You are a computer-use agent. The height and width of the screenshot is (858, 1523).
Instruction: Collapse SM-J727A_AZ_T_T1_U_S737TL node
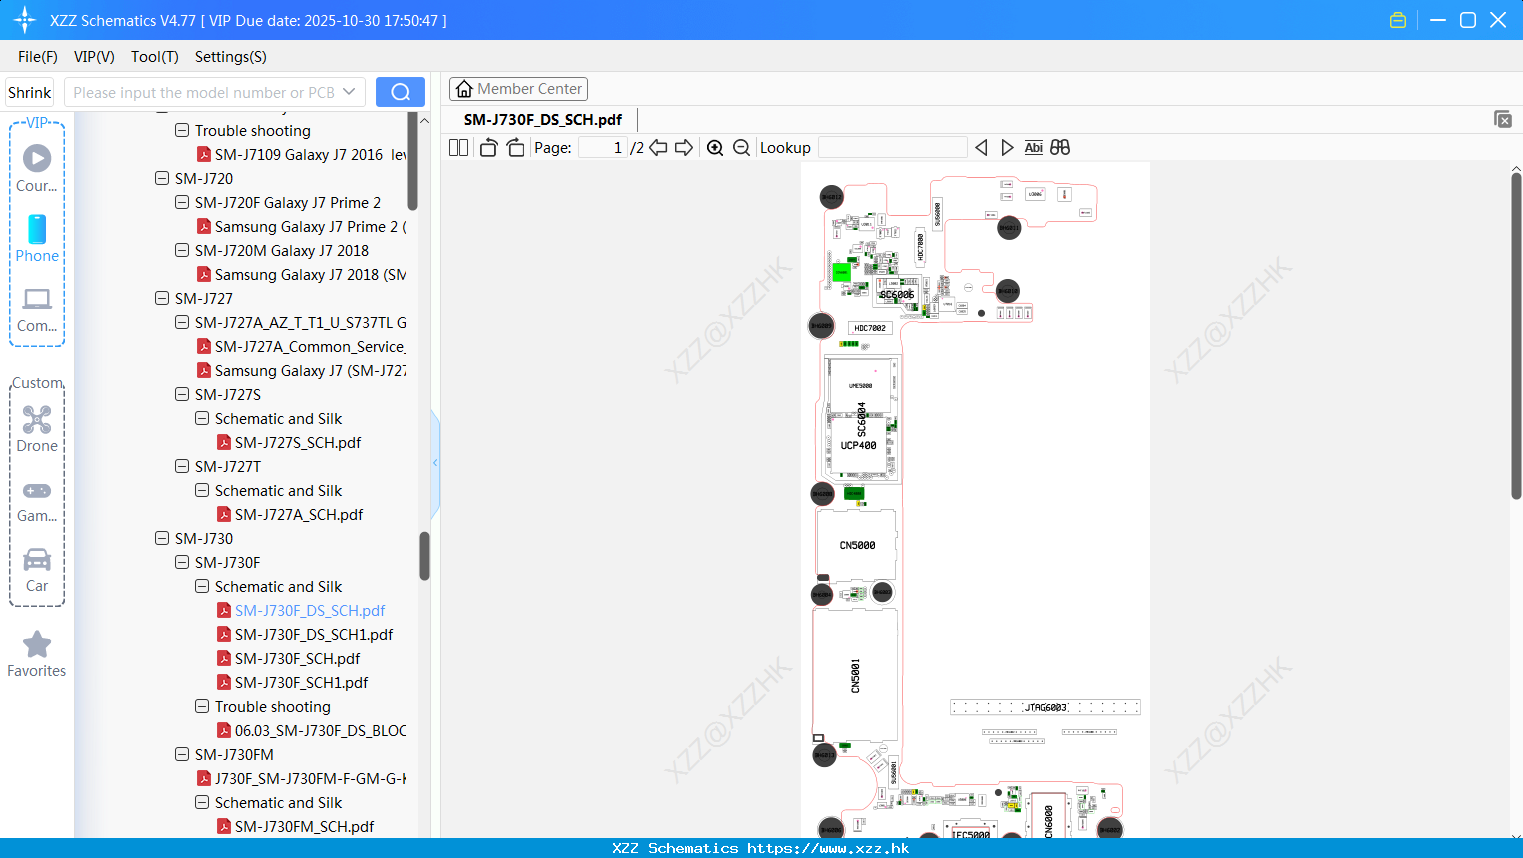(182, 322)
